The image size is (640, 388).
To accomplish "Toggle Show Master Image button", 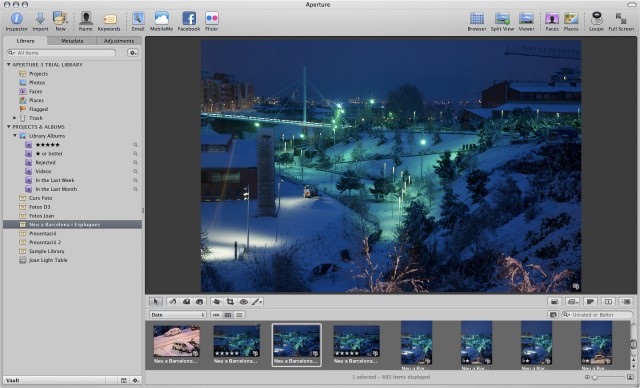I will pos(554,302).
